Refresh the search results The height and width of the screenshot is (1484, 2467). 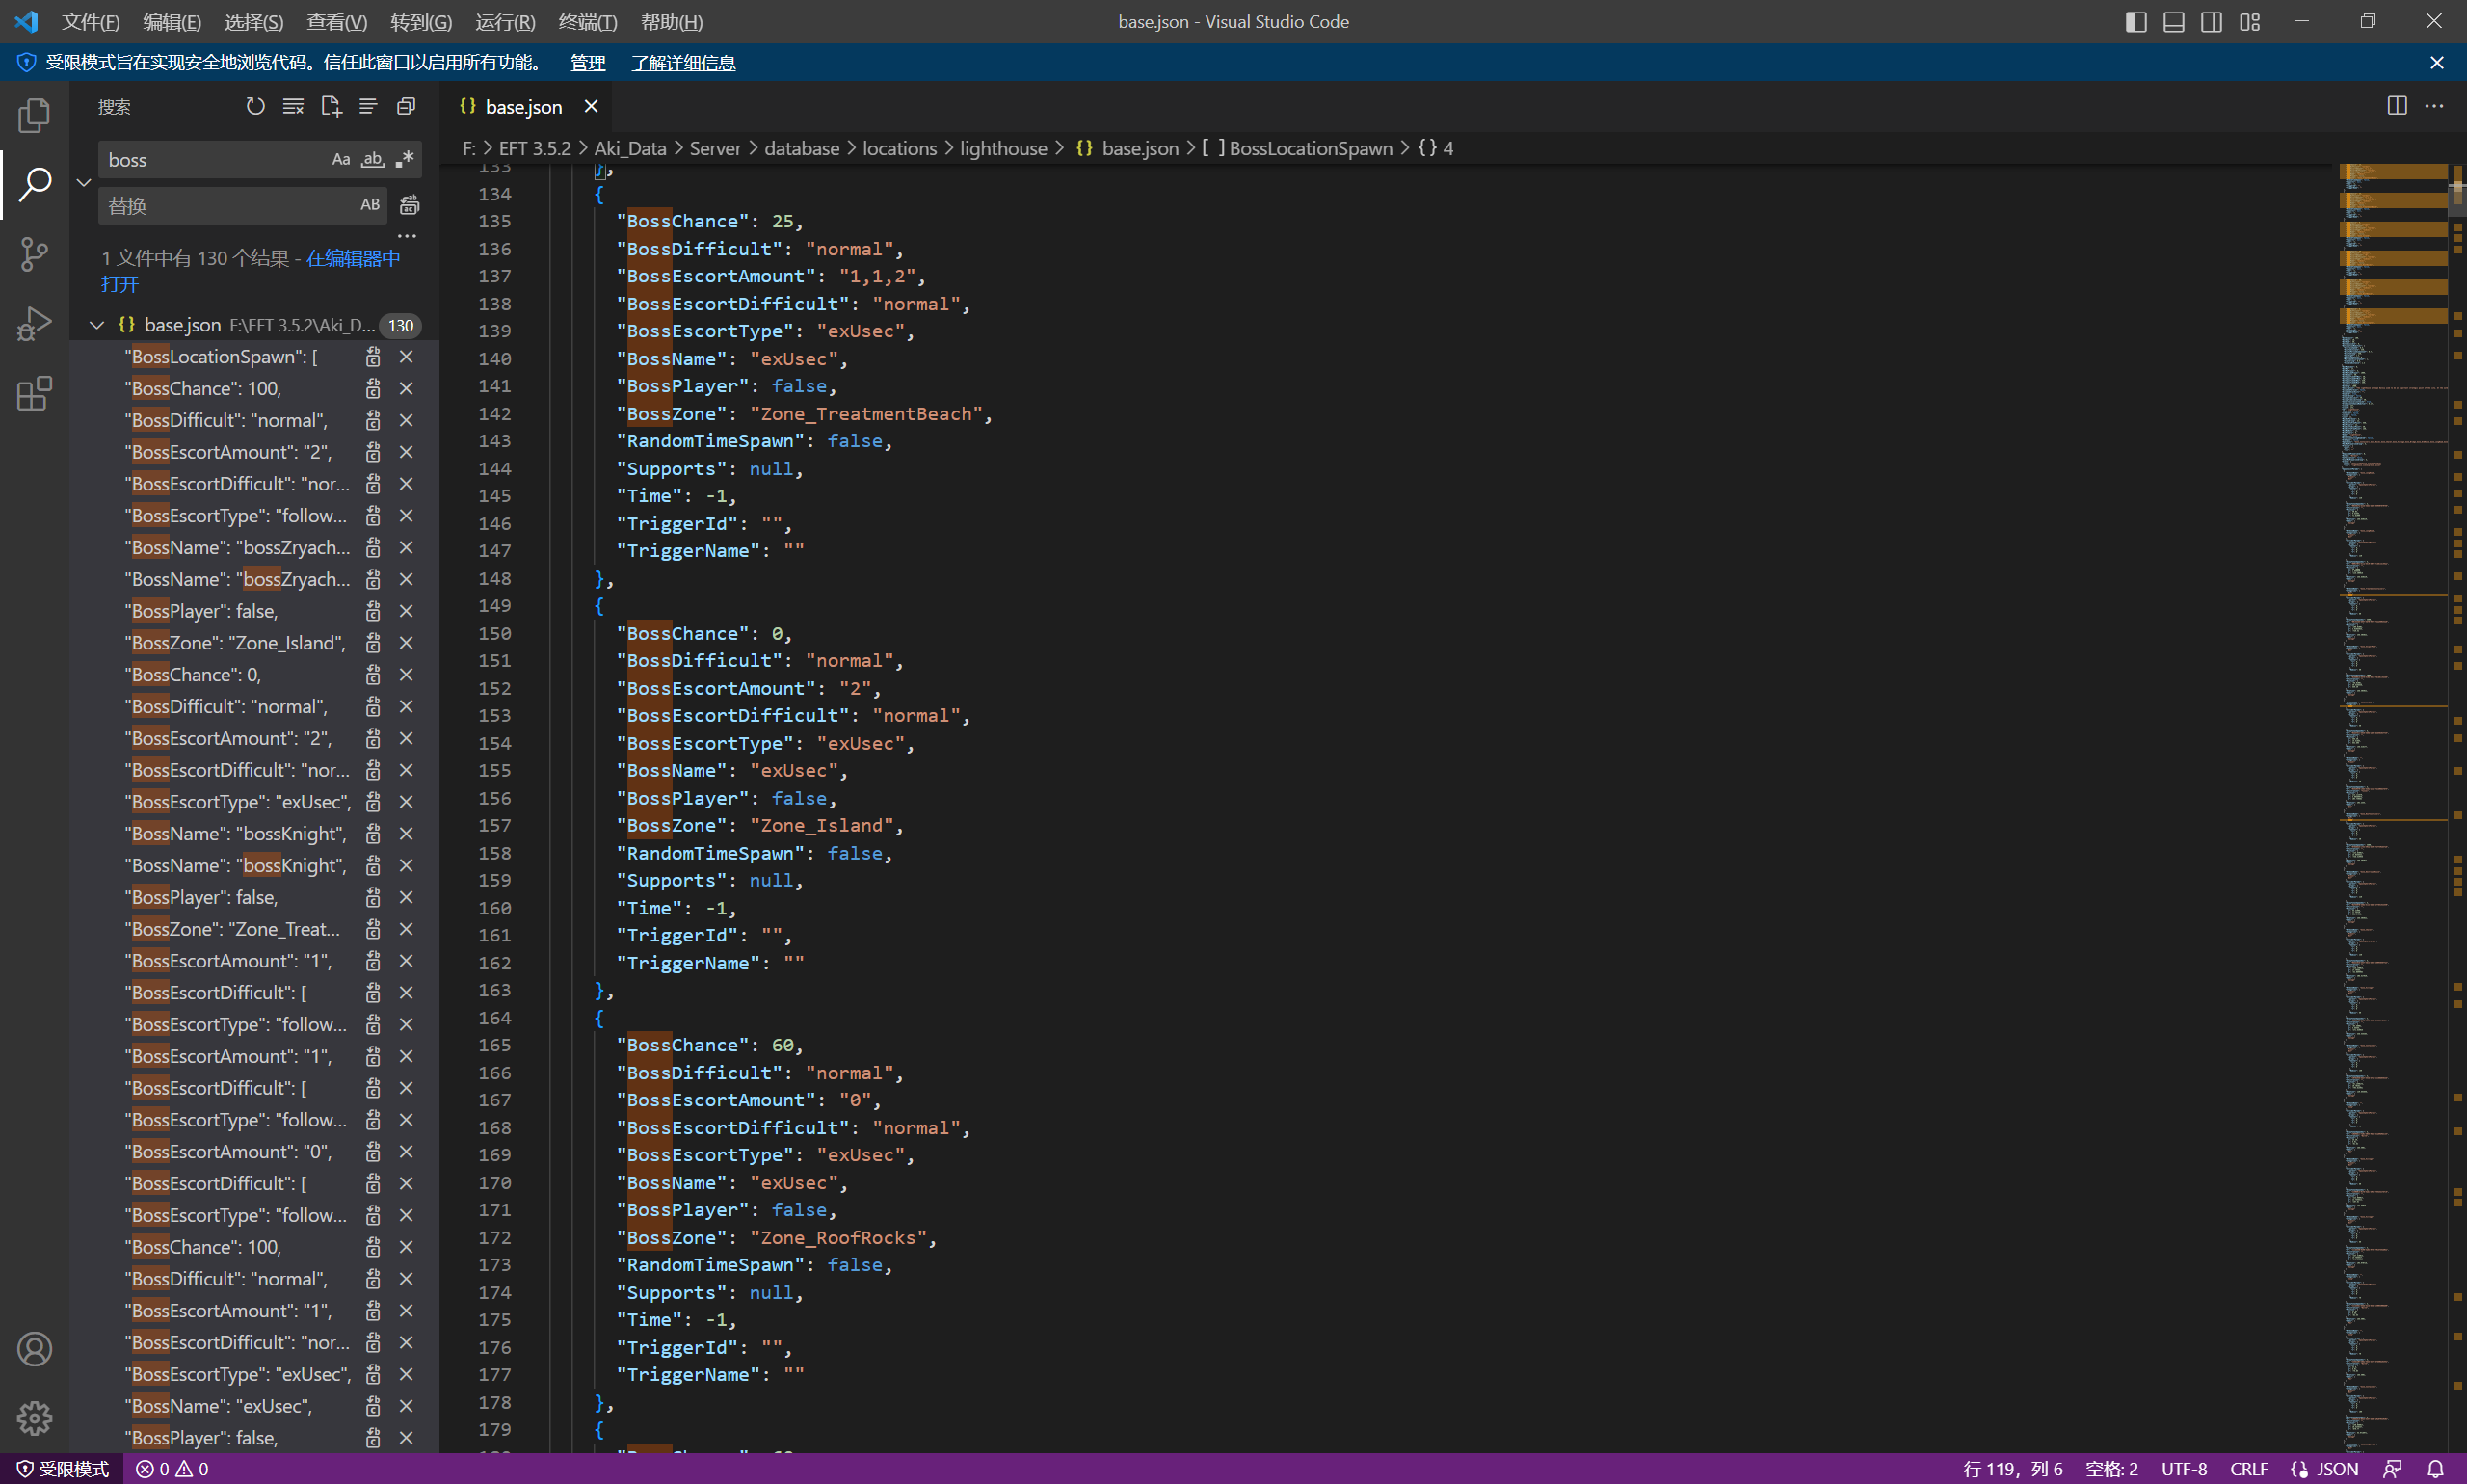point(255,106)
